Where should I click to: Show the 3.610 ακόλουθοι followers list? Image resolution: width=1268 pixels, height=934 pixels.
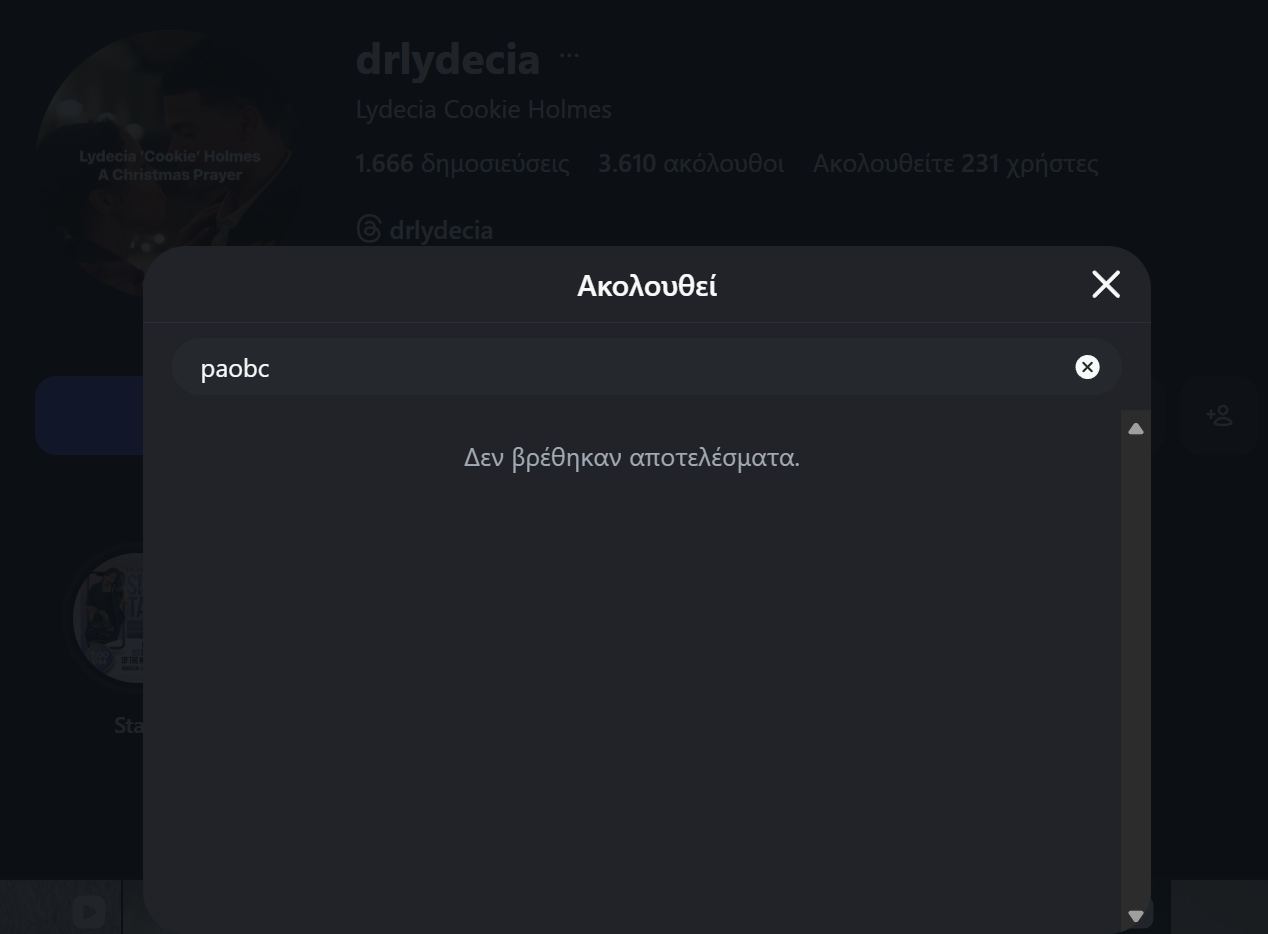(691, 164)
